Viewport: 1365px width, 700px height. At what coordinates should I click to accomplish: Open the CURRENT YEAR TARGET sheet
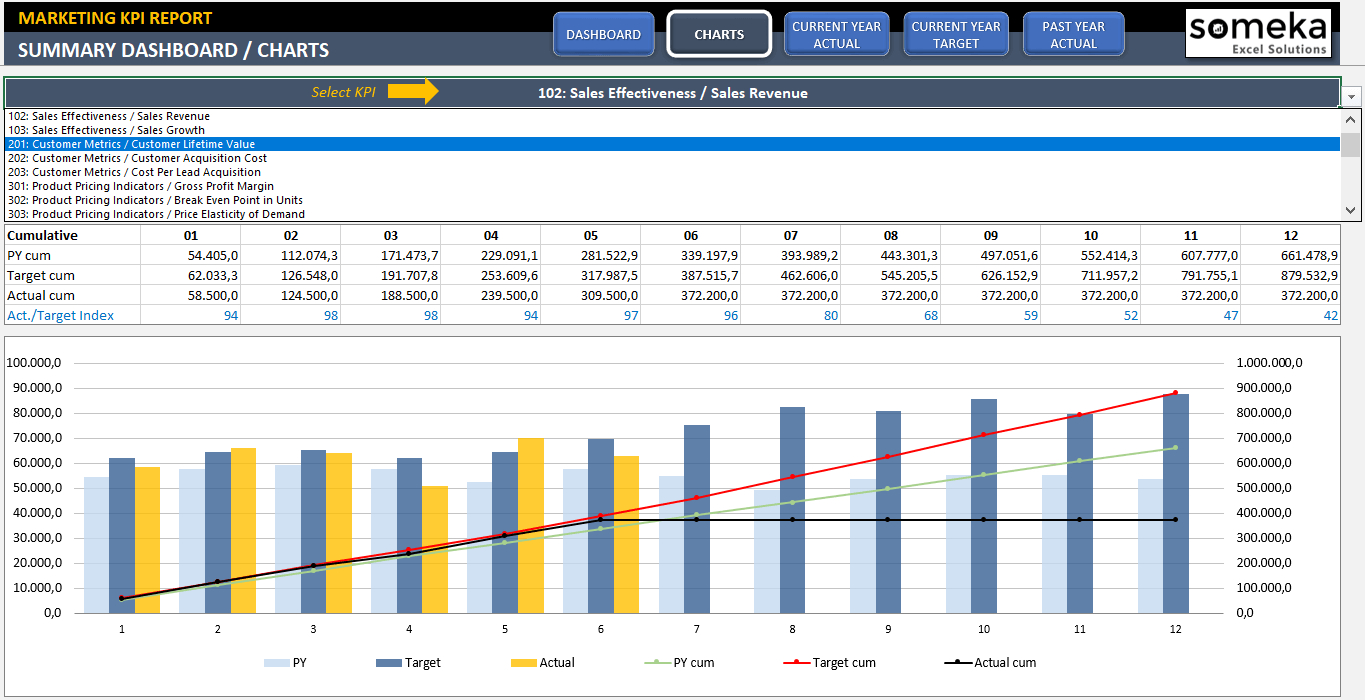coord(955,33)
